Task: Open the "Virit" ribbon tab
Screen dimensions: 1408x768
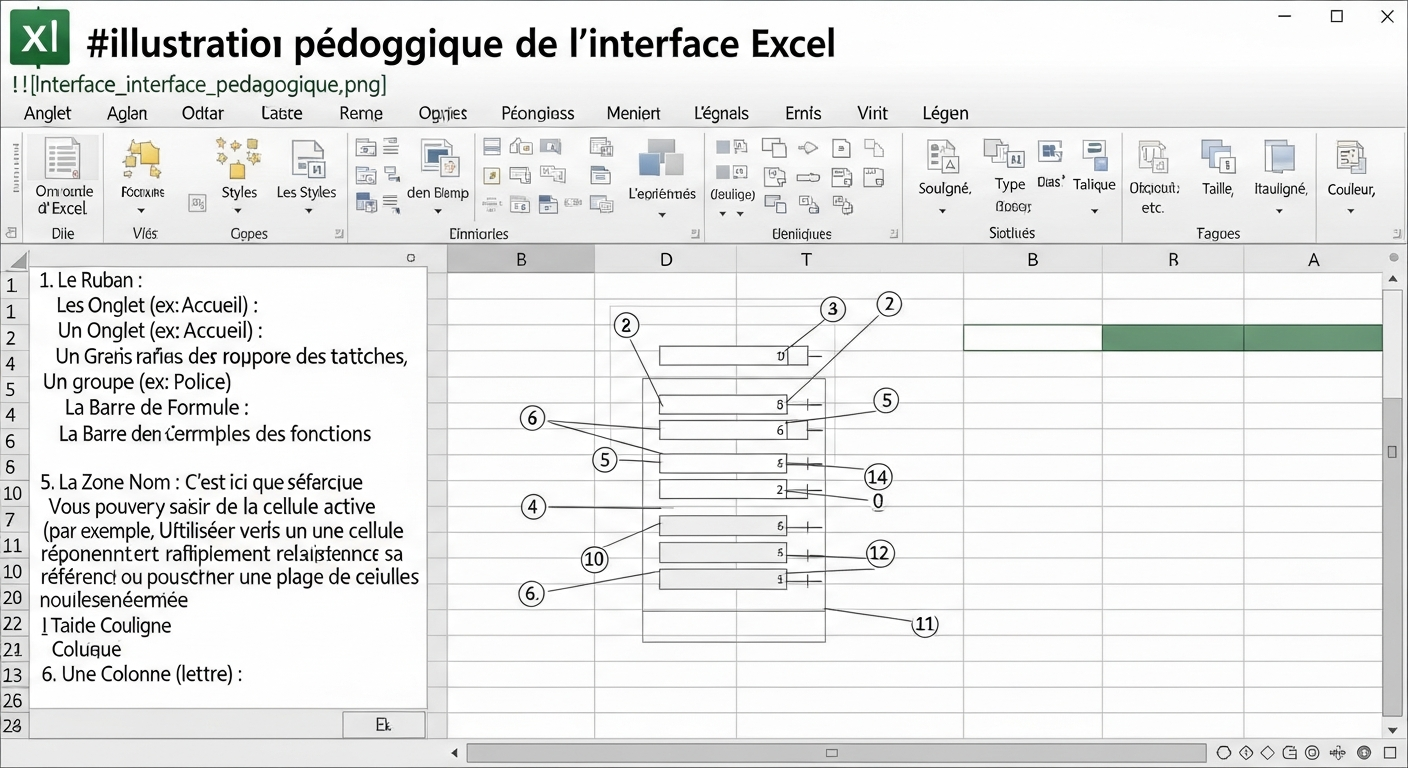Action: pos(872,113)
